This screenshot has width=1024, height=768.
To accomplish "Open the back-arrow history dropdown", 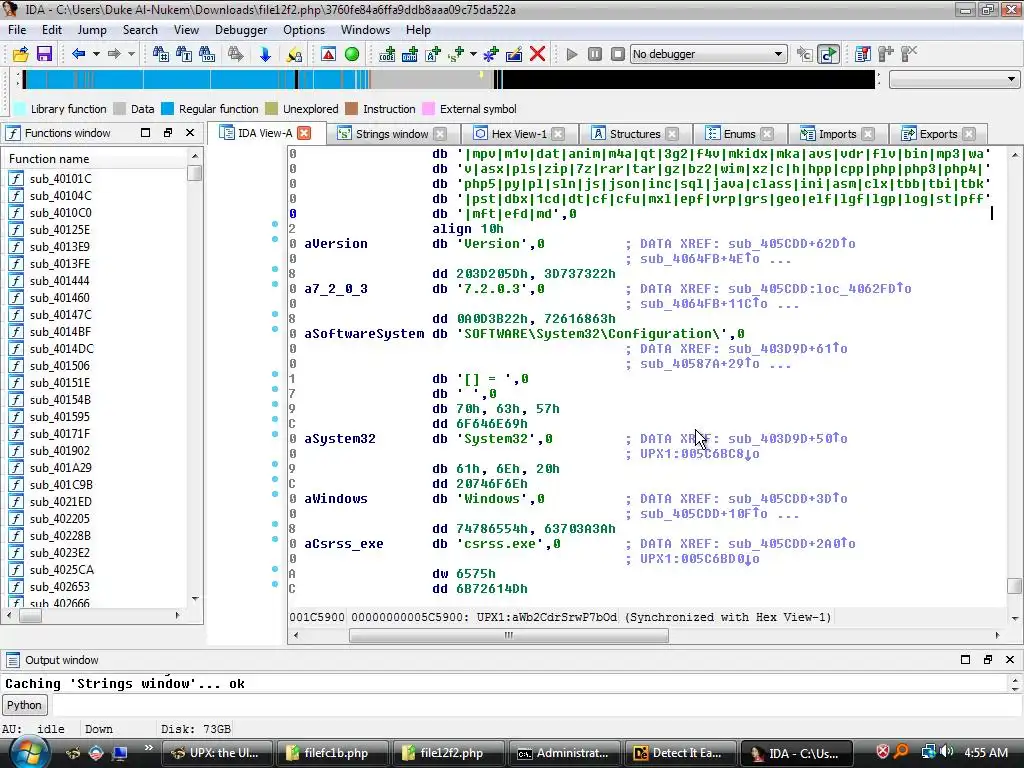I will coord(96,54).
